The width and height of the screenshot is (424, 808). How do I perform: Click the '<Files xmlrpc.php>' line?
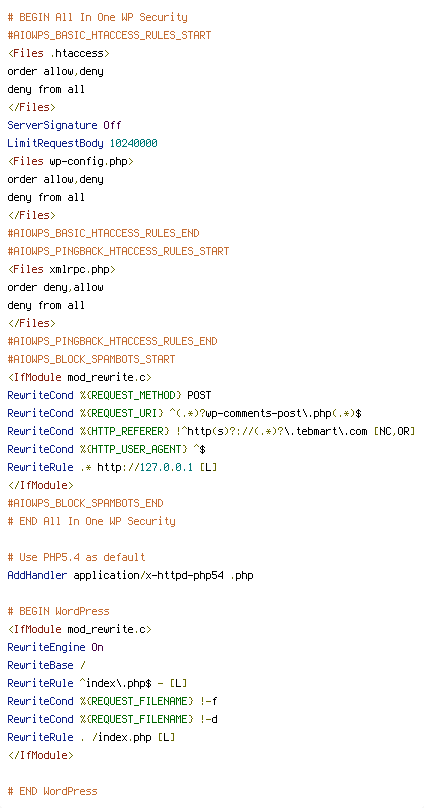click(x=61, y=270)
